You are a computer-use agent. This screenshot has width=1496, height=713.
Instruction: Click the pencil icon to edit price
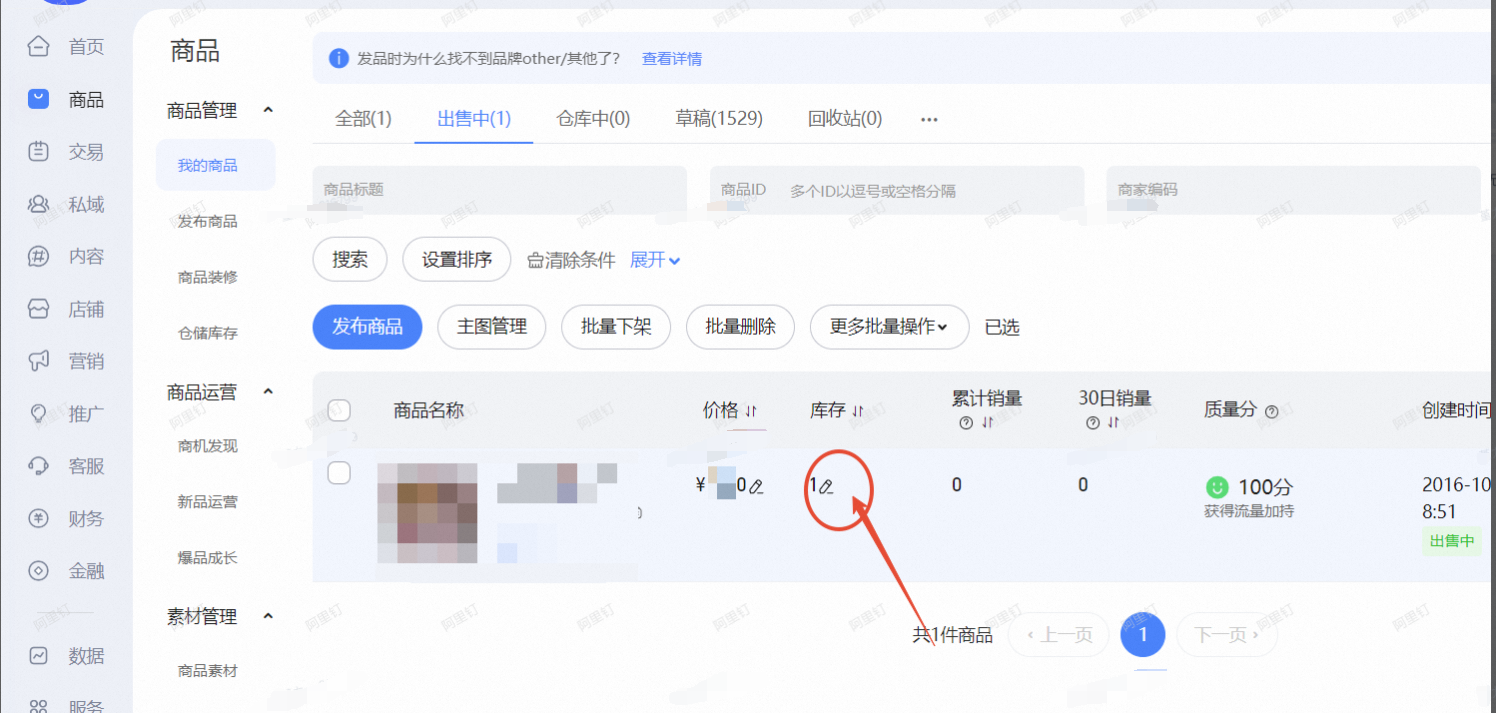click(756, 487)
